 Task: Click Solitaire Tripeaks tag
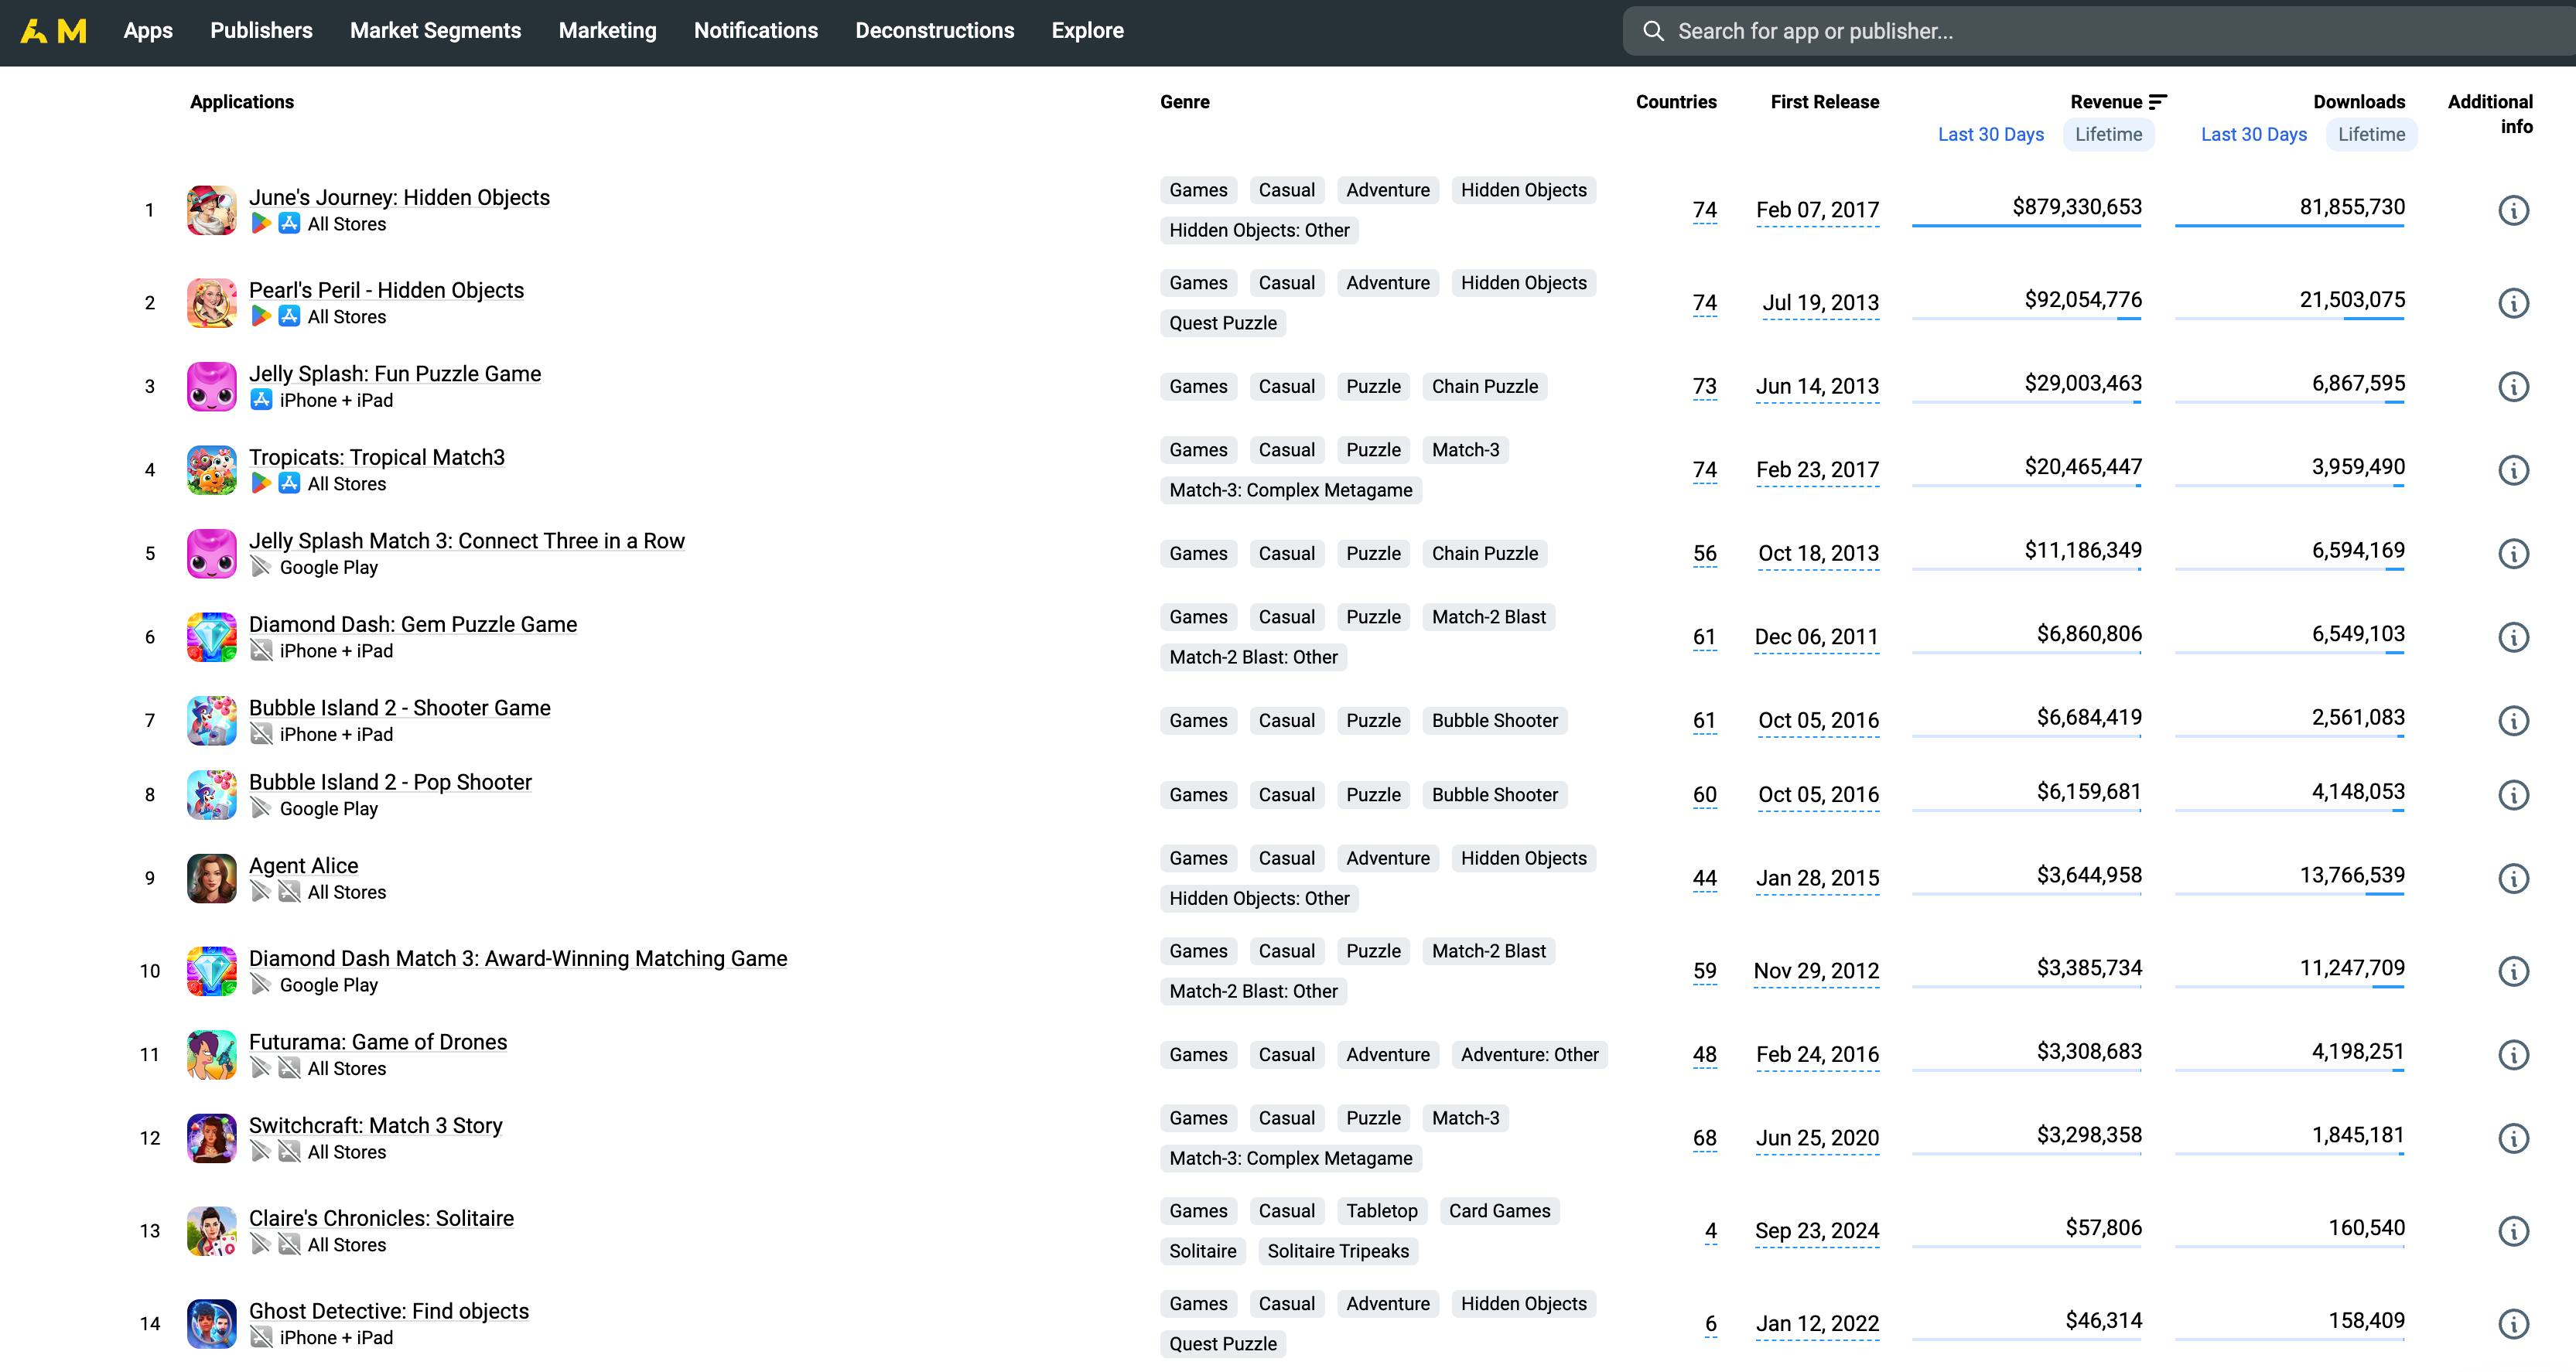pos(1338,1252)
